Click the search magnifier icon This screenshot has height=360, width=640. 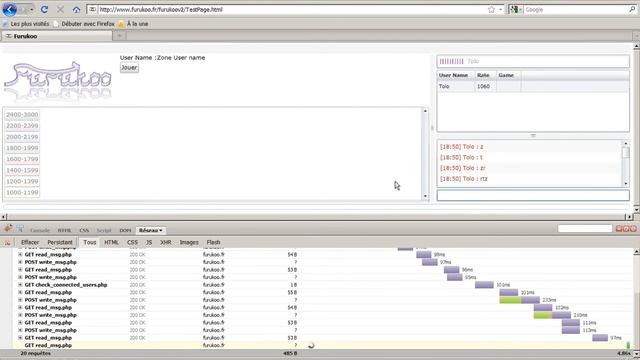click(x=632, y=9)
